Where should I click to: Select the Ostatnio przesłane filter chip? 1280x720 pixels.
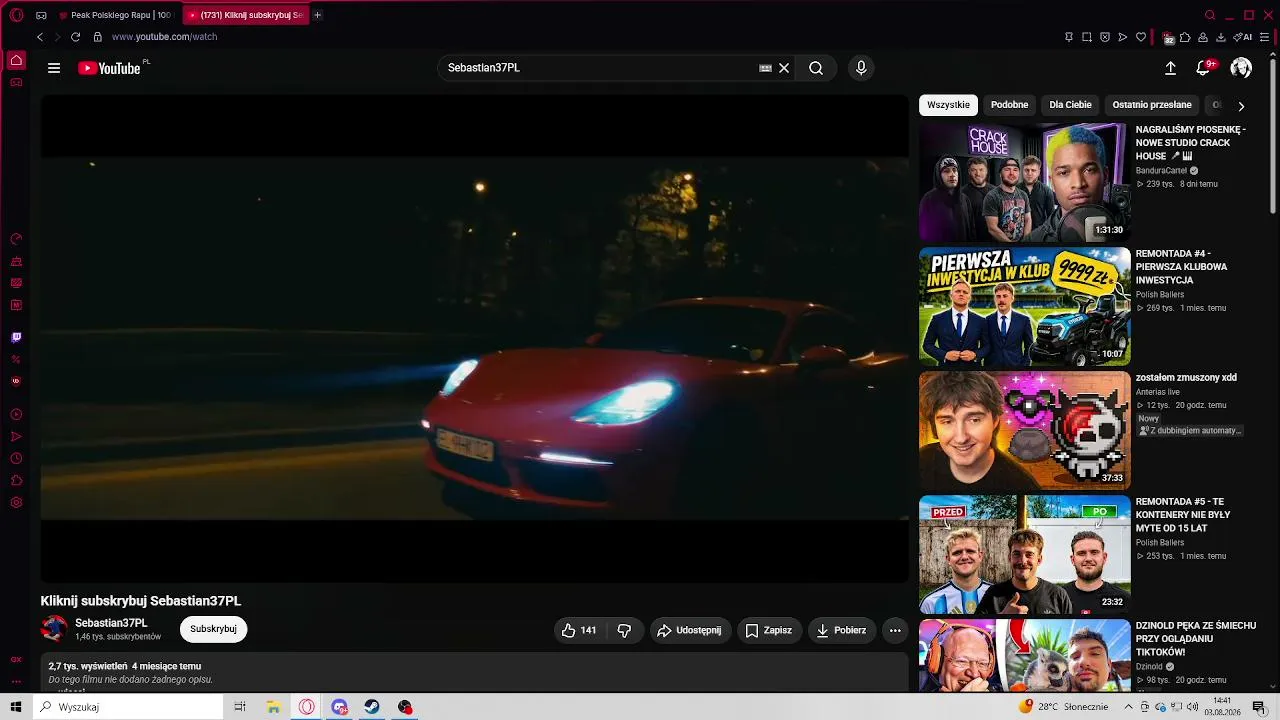[1152, 105]
